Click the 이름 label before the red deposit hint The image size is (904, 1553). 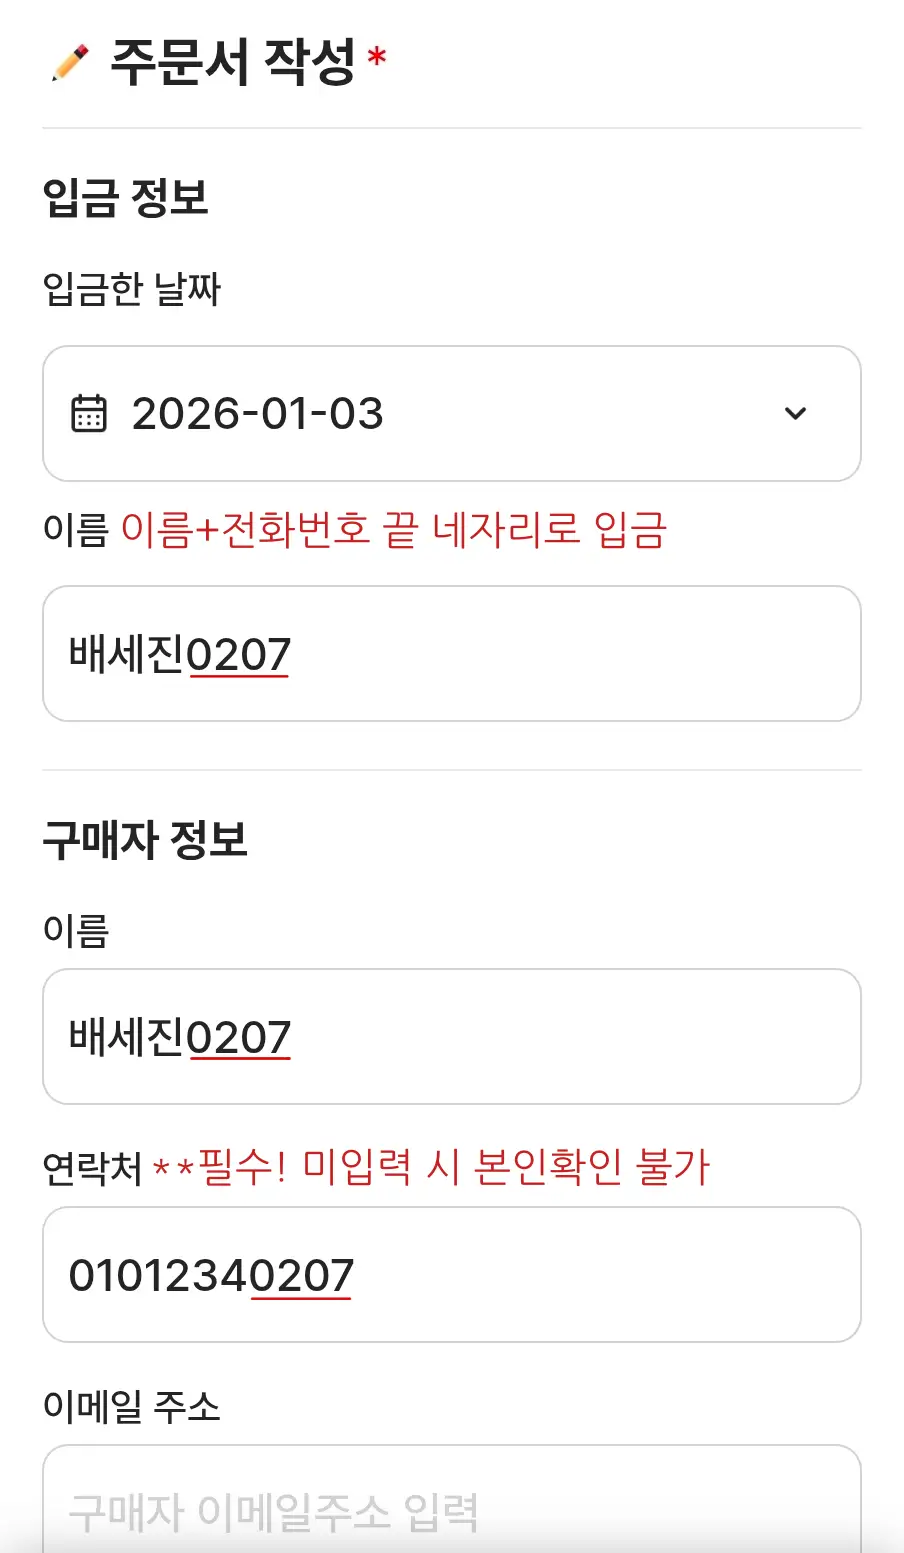point(75,530)
